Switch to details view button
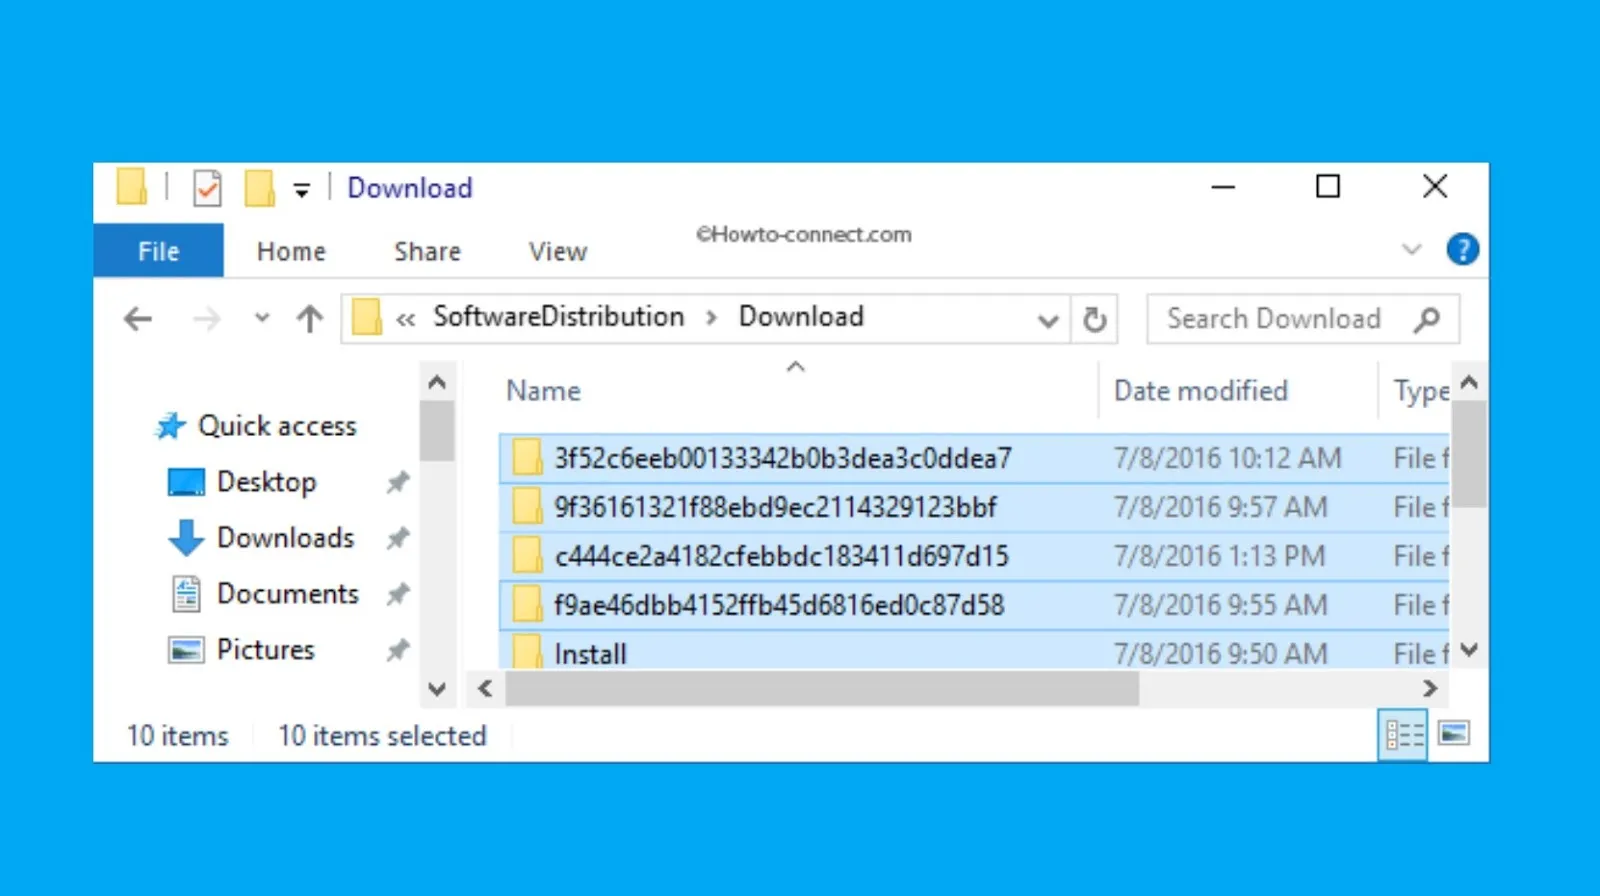The width and height of the screenshot is (1600, 896). coord(1403,735)
